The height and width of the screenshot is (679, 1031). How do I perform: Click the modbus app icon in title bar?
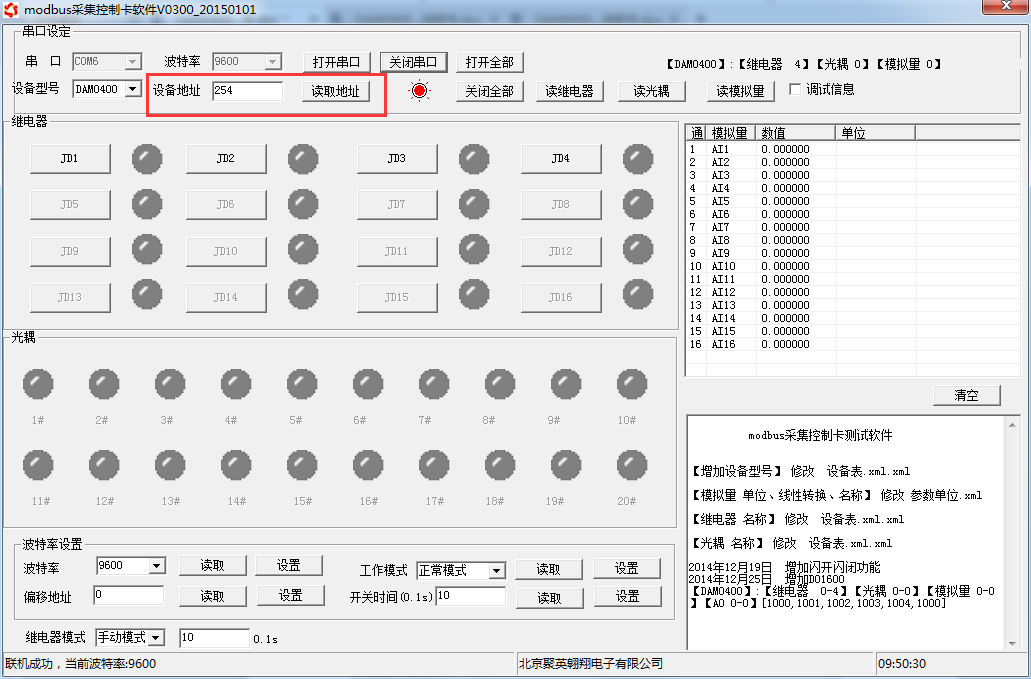click(11, 10)
